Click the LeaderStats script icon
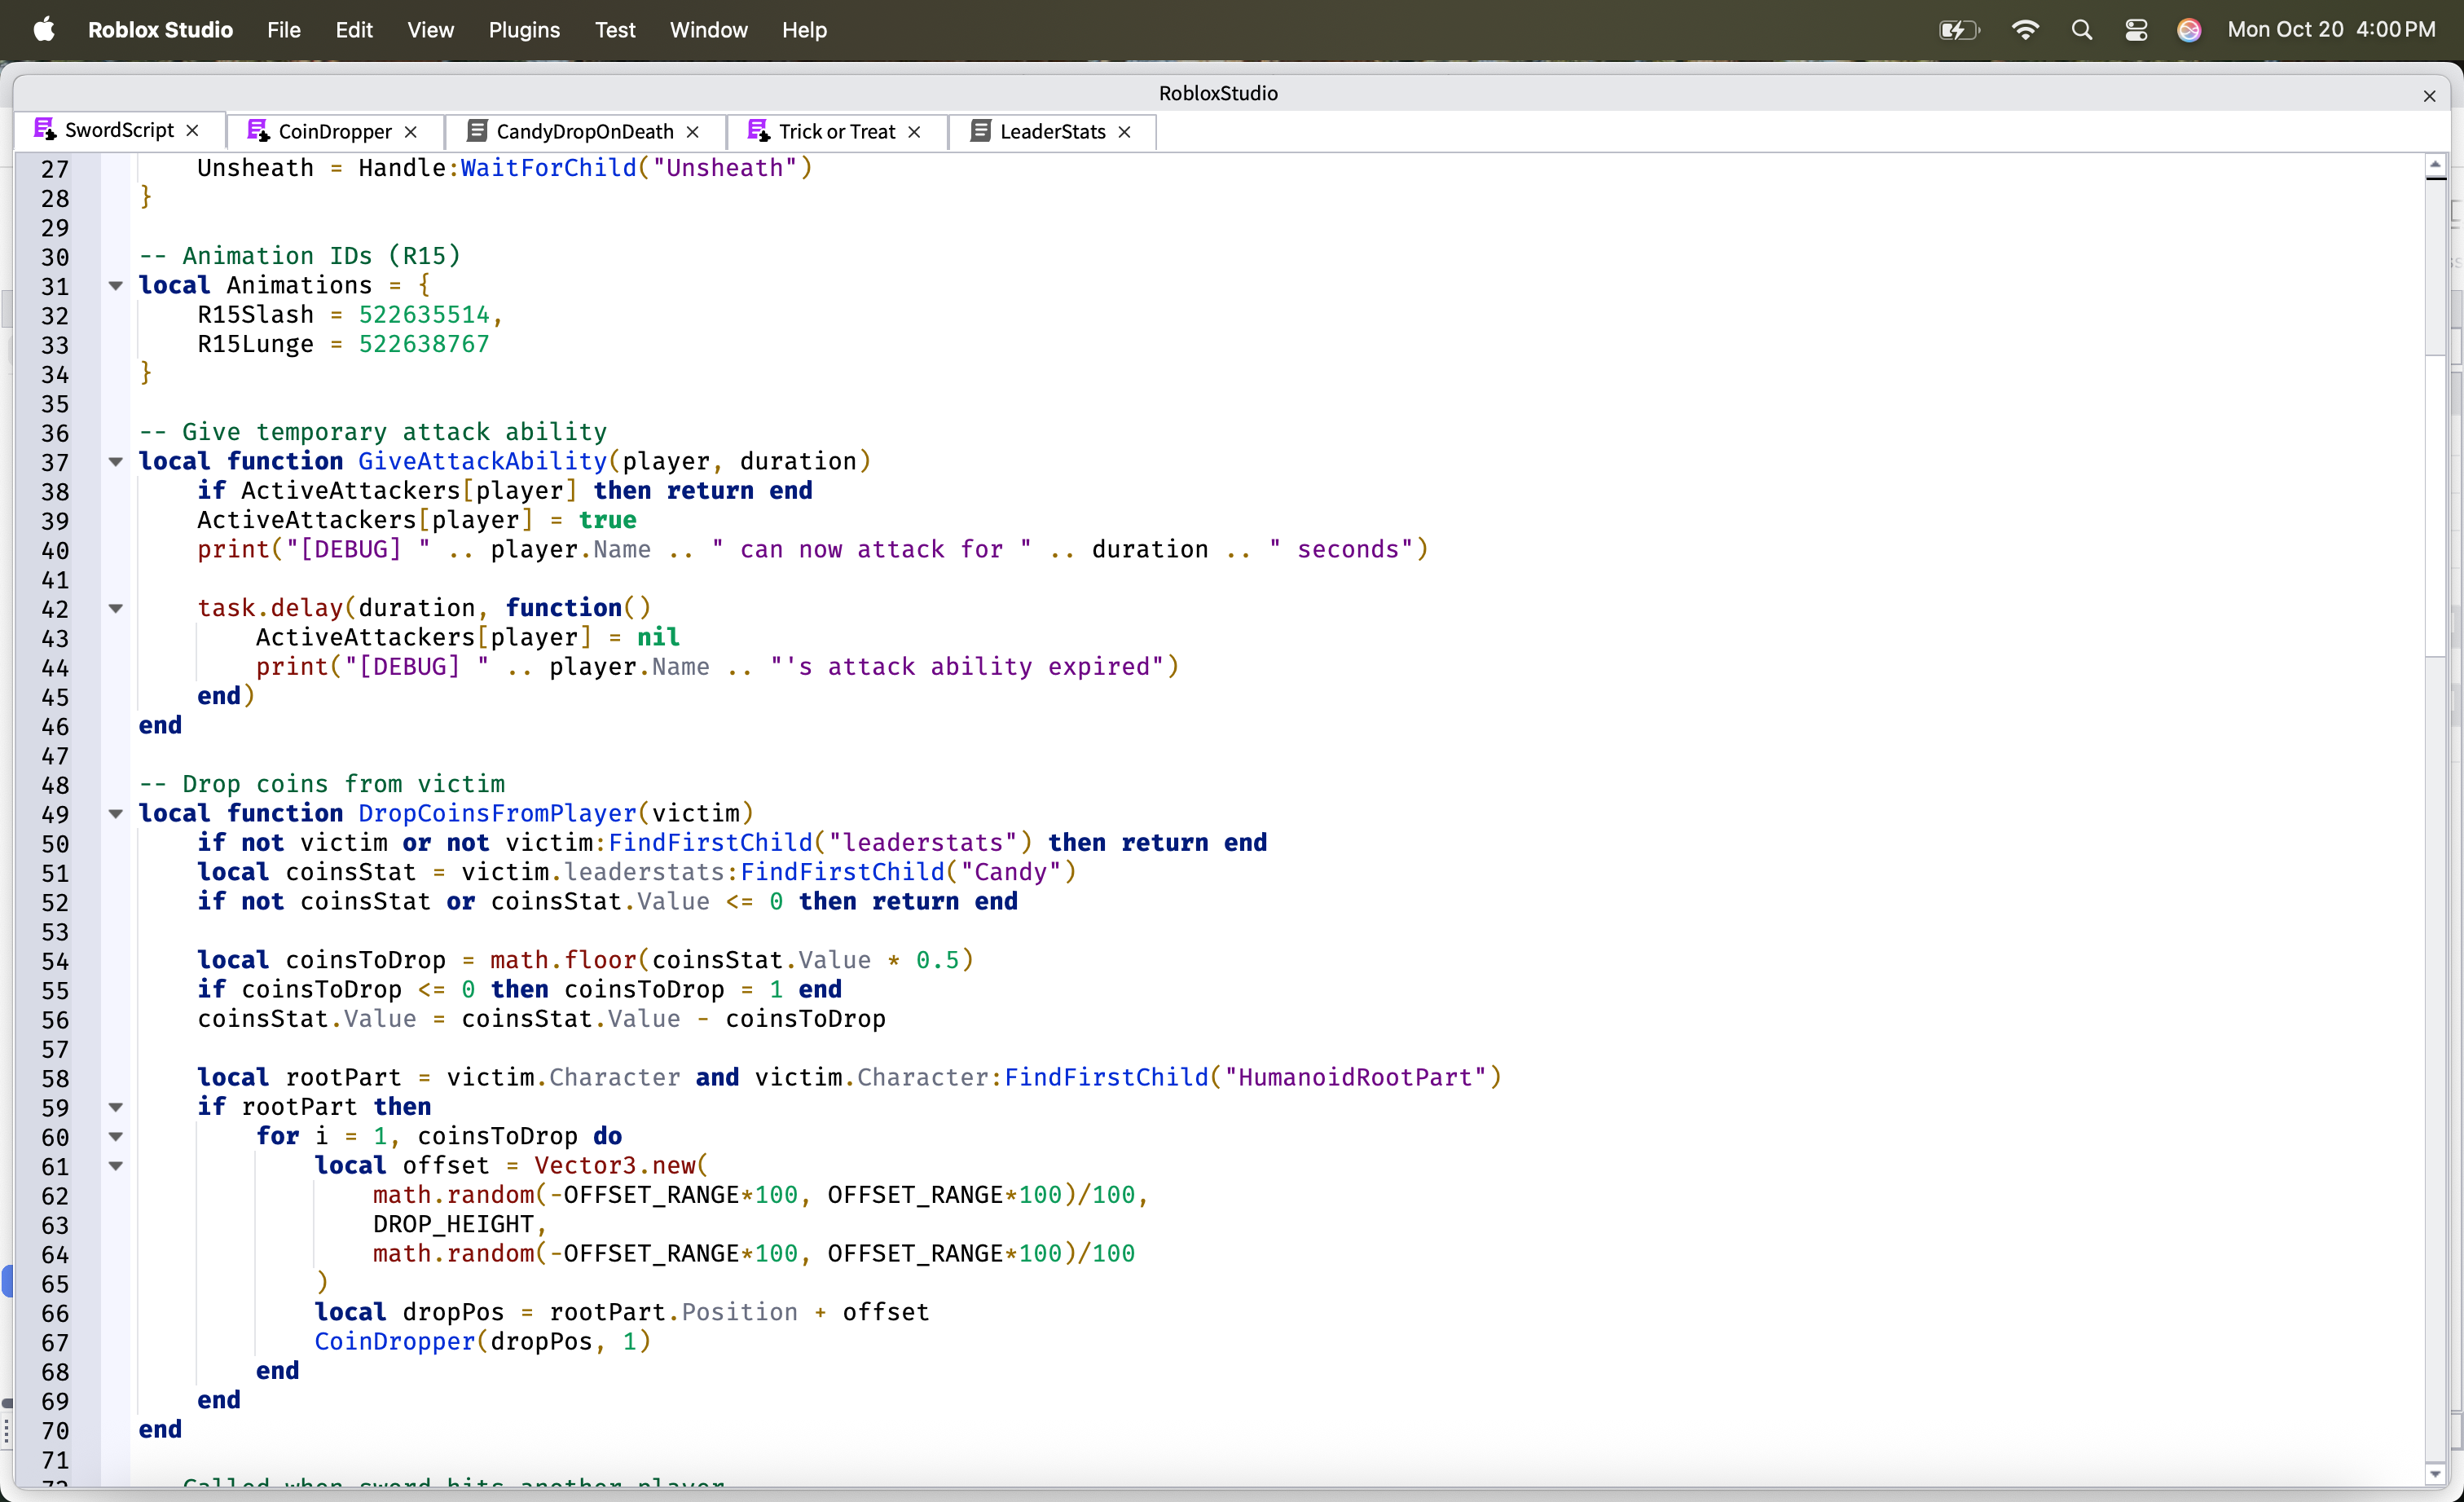Image resolution: width=2464 pixels, height=1502 pixels. tap(980, 131)
